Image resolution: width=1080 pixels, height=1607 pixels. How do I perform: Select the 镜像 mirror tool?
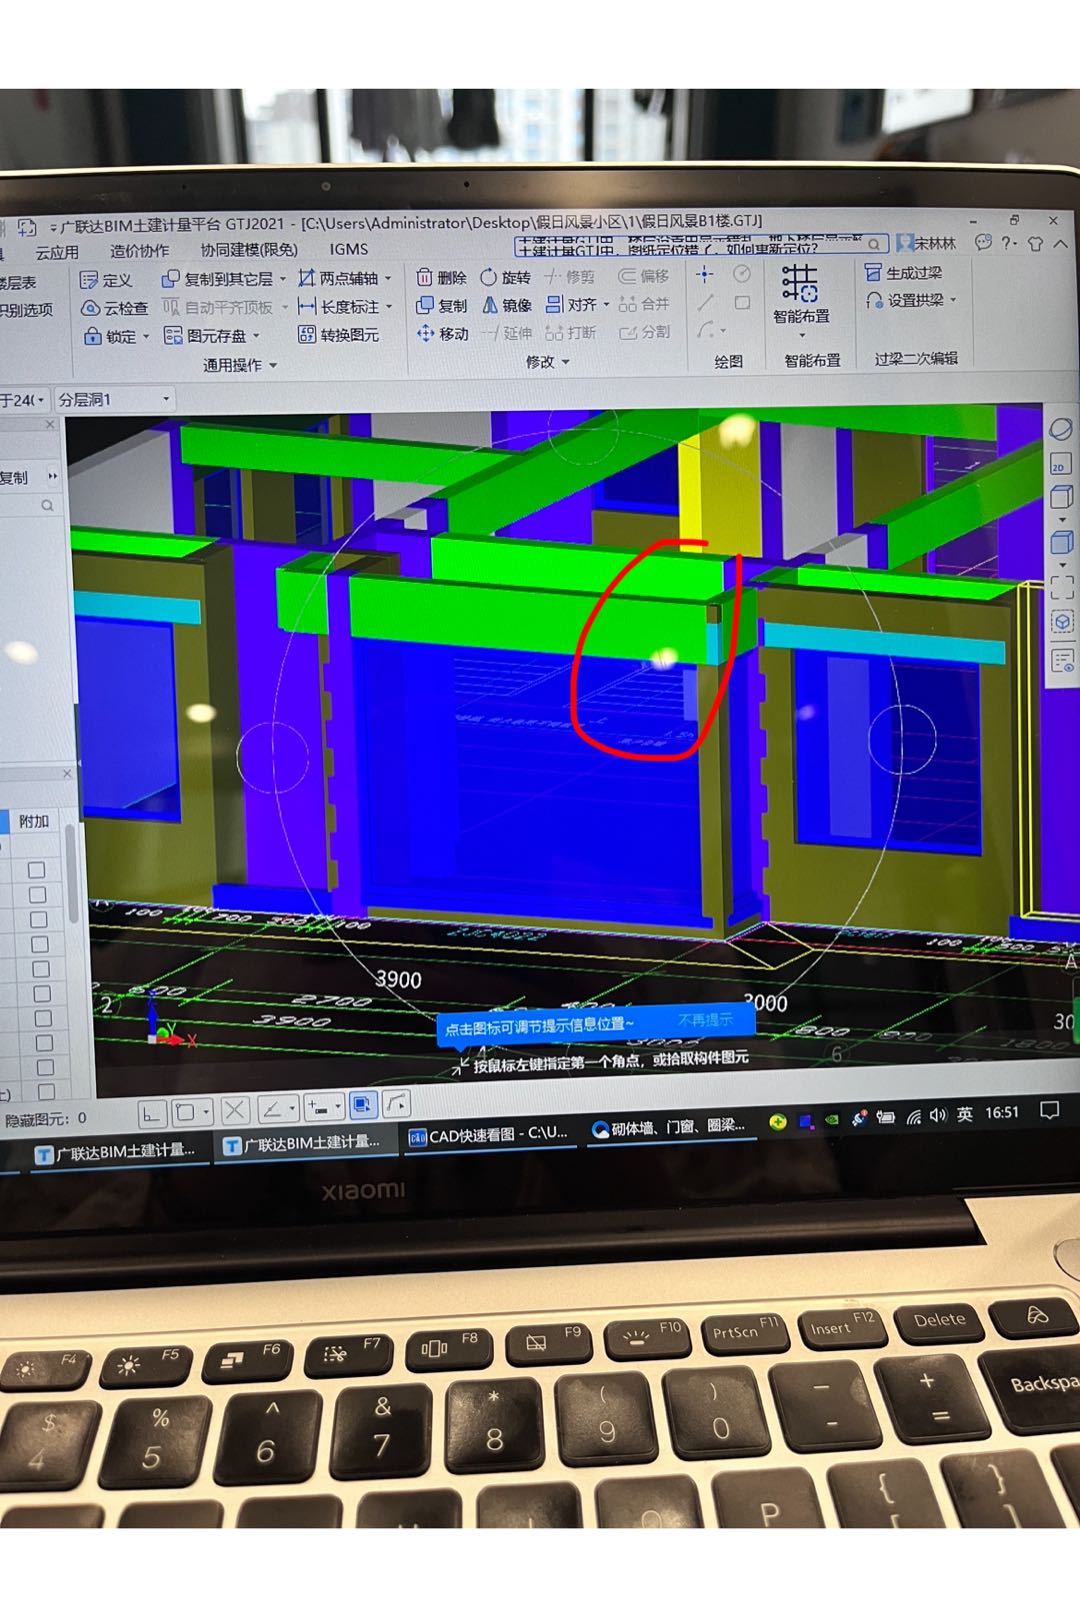(506, 305)
